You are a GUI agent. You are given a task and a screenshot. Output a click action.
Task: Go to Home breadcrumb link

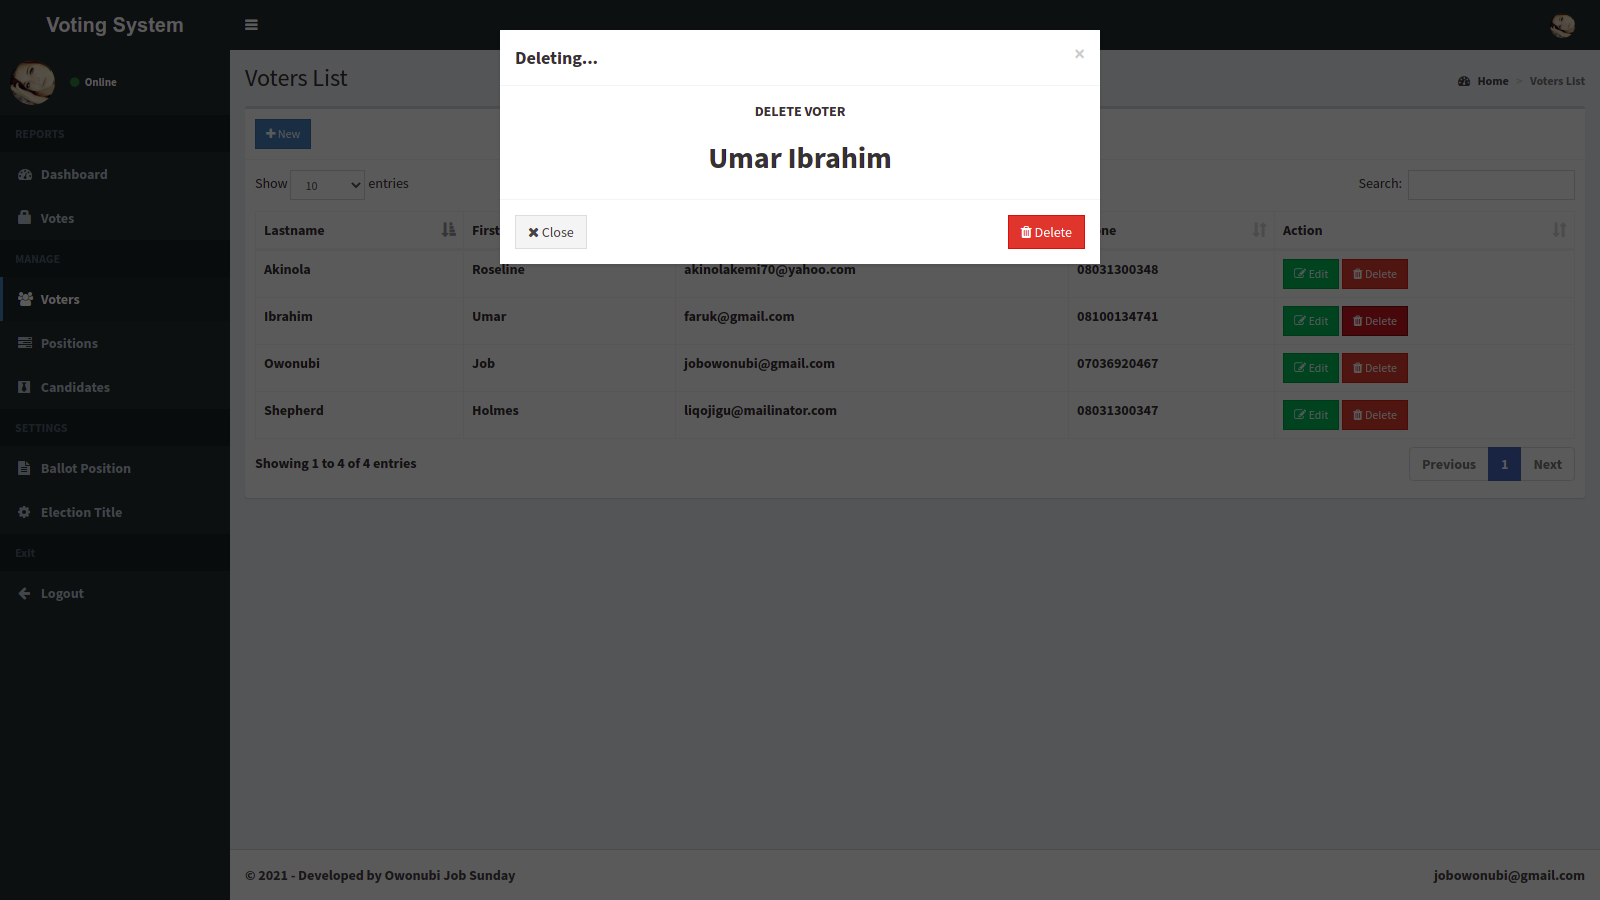pyautogui.click(x=1484, y=81)
